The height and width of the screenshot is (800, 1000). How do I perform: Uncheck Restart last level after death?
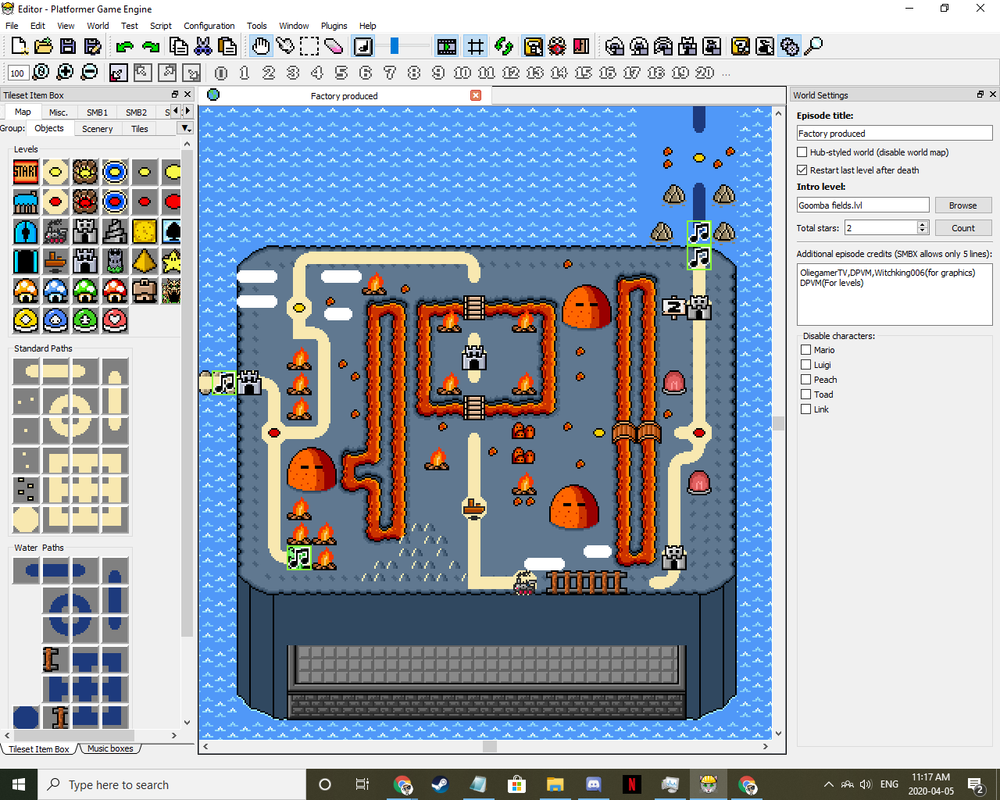coord(802,170)
